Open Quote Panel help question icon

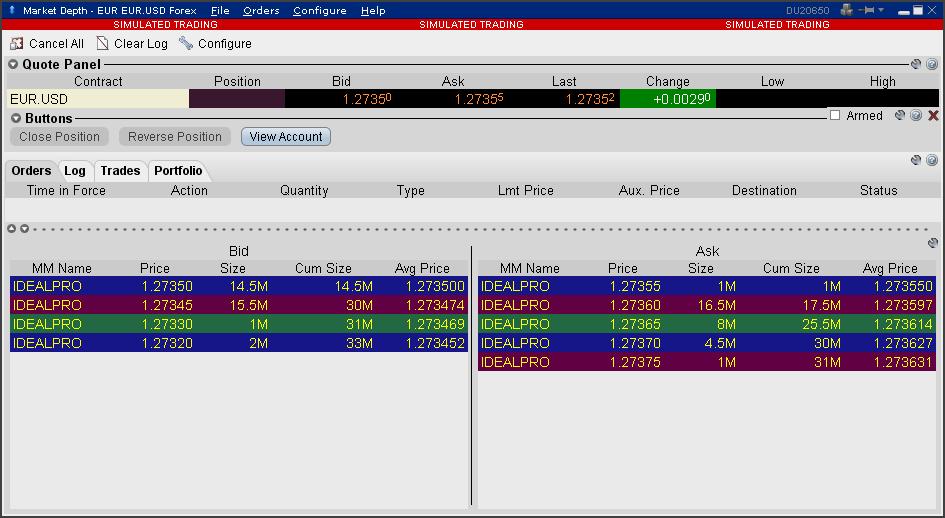(x=932, y=64)
